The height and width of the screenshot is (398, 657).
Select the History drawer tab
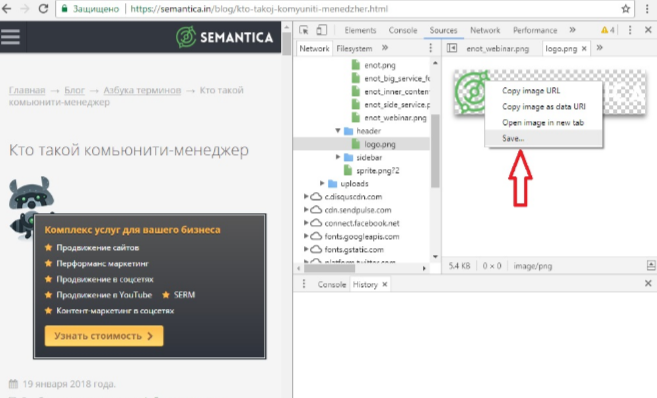[x=365, y=284]
